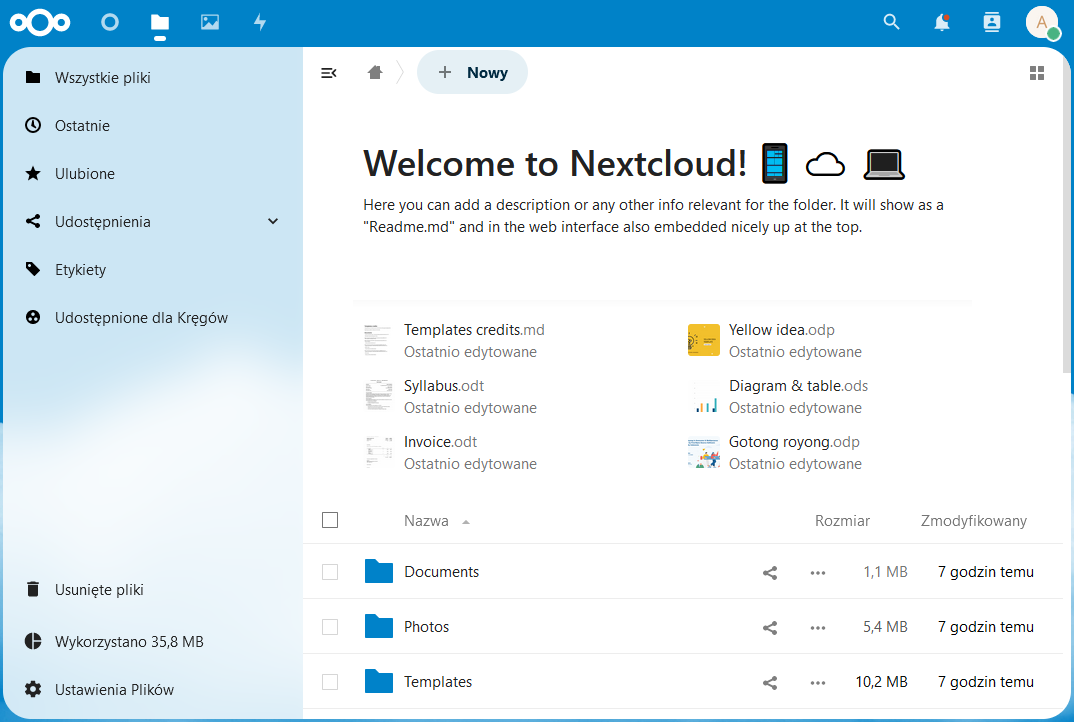Open the Dashboard app from top bar
The width and height of the screenshot is (1074, 722).
click(110, 23)
